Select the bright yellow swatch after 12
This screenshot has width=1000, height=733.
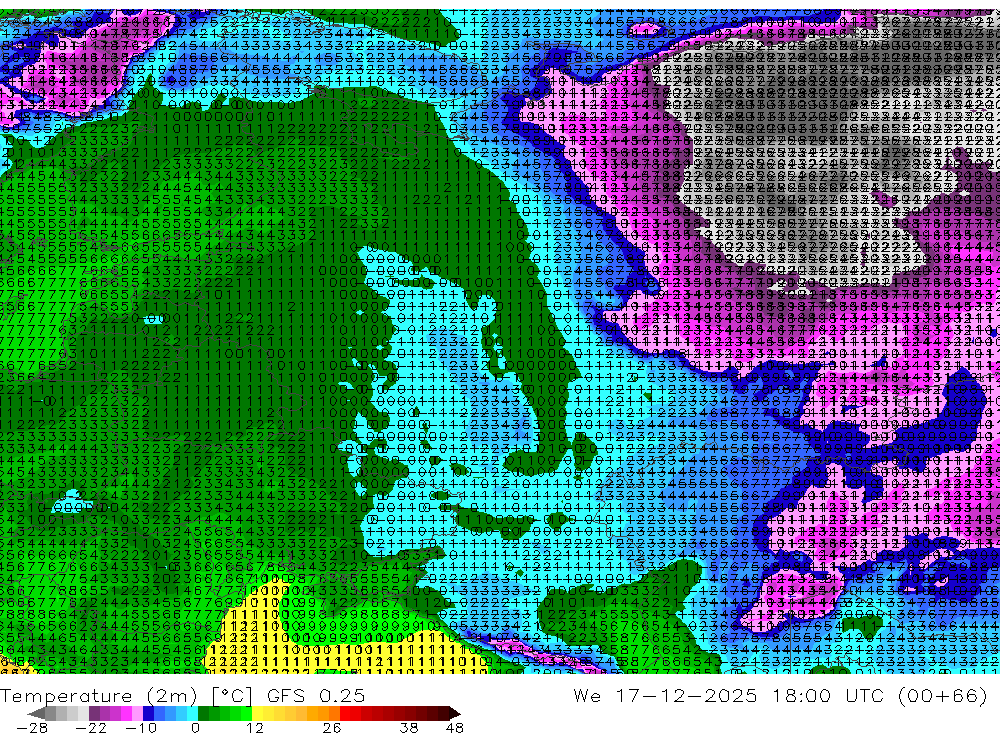(258, 713)
